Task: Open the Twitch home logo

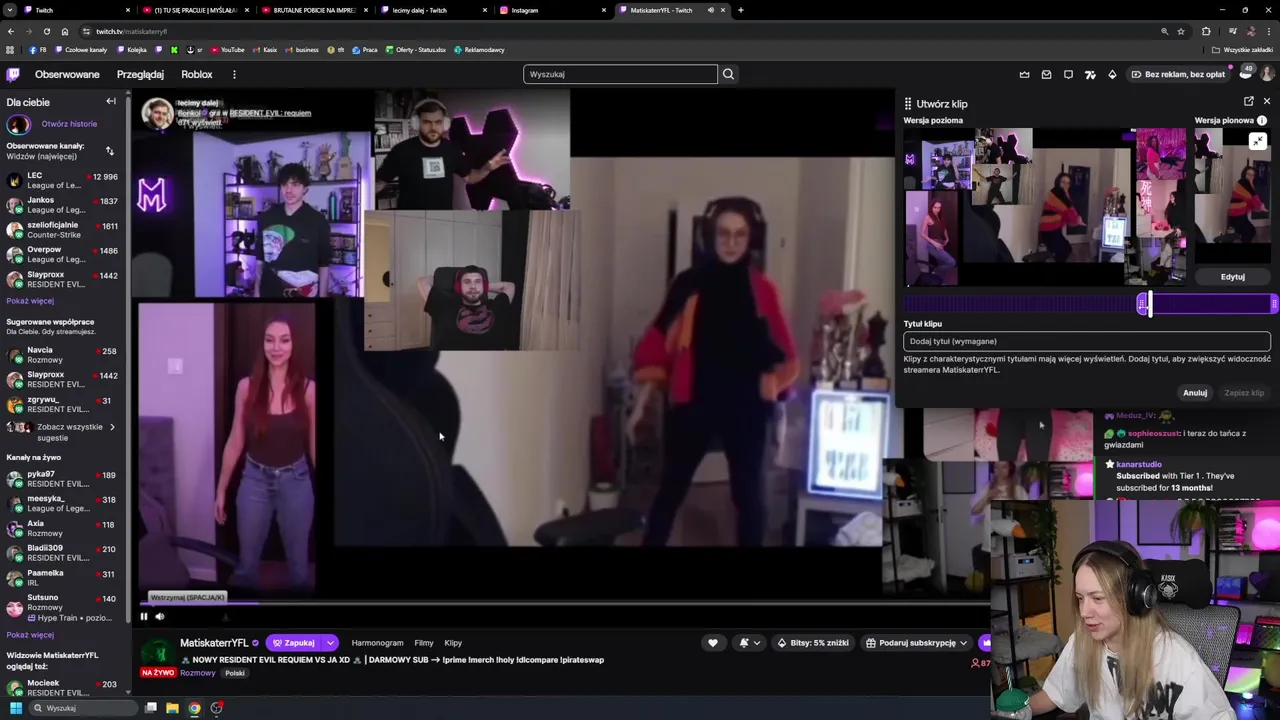Action: click(12, 74)
